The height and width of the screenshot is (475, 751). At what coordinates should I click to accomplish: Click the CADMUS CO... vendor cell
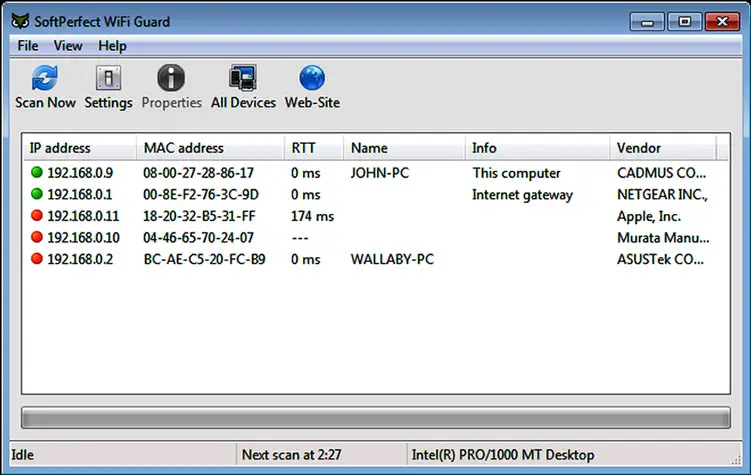tap(661, 173)
